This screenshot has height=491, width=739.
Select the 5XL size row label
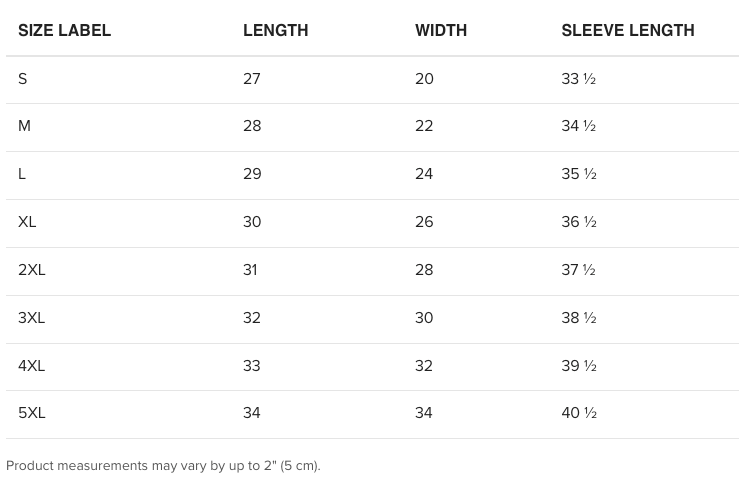tap(32, 413)
